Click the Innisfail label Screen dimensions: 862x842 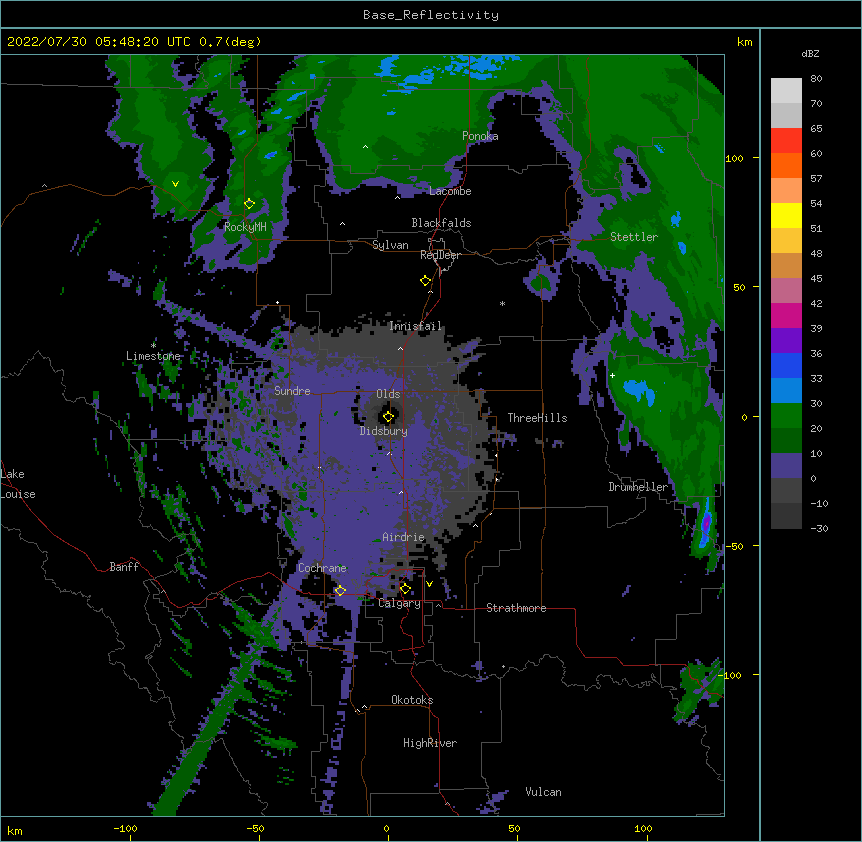[415, 326]
